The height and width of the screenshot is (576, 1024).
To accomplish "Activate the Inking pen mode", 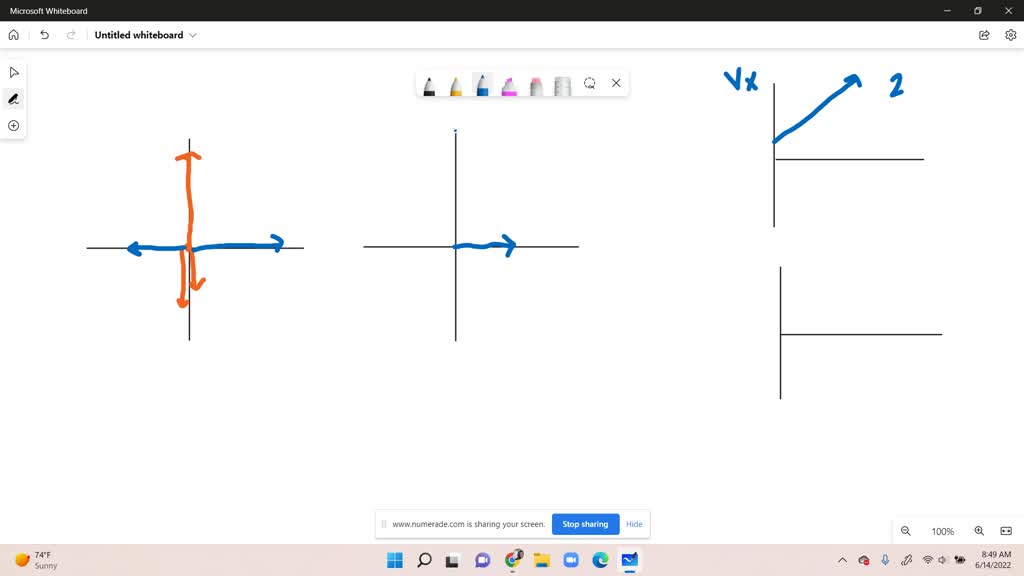I will 14,99.
